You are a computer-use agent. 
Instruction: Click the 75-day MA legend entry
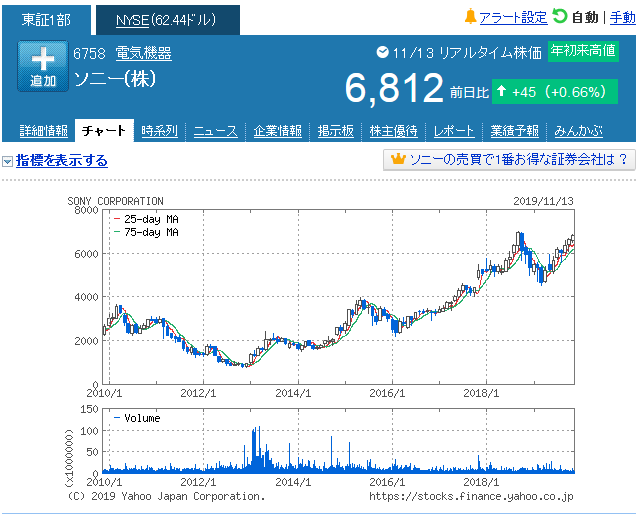147,232
